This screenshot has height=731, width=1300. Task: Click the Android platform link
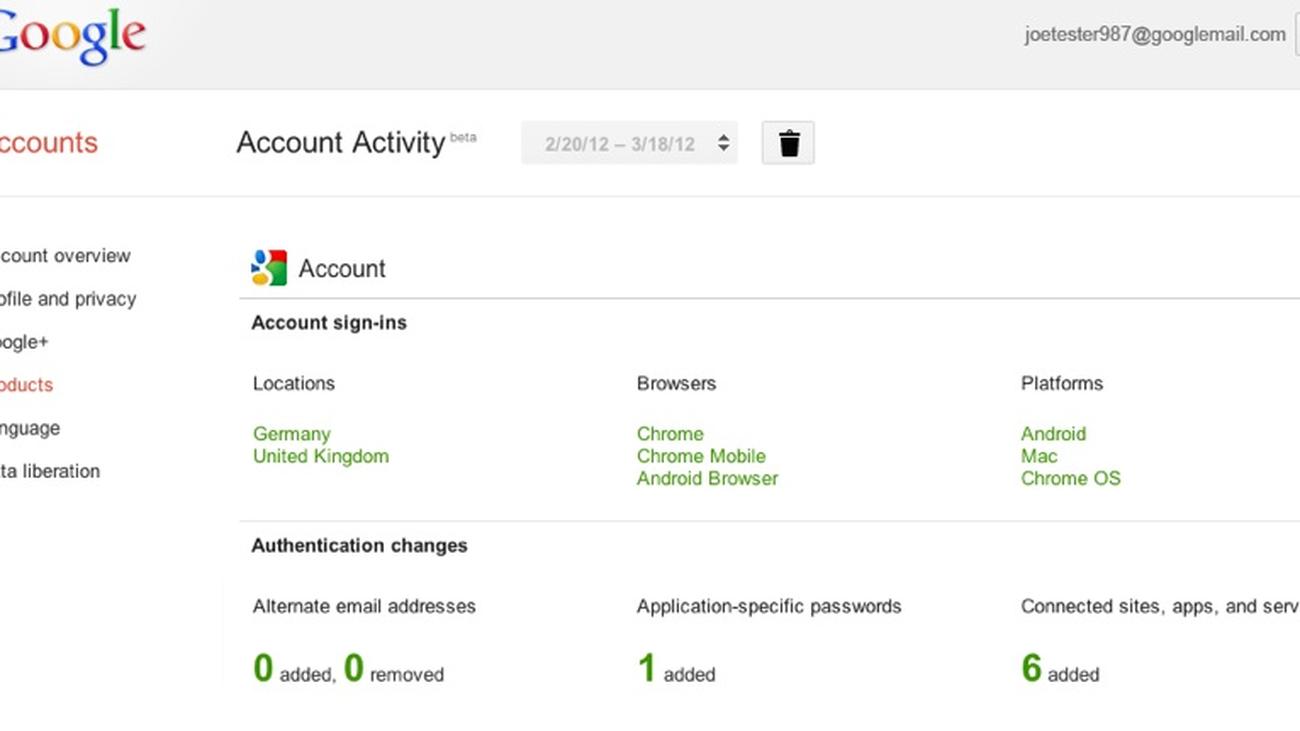click(x=1053, y=434)
